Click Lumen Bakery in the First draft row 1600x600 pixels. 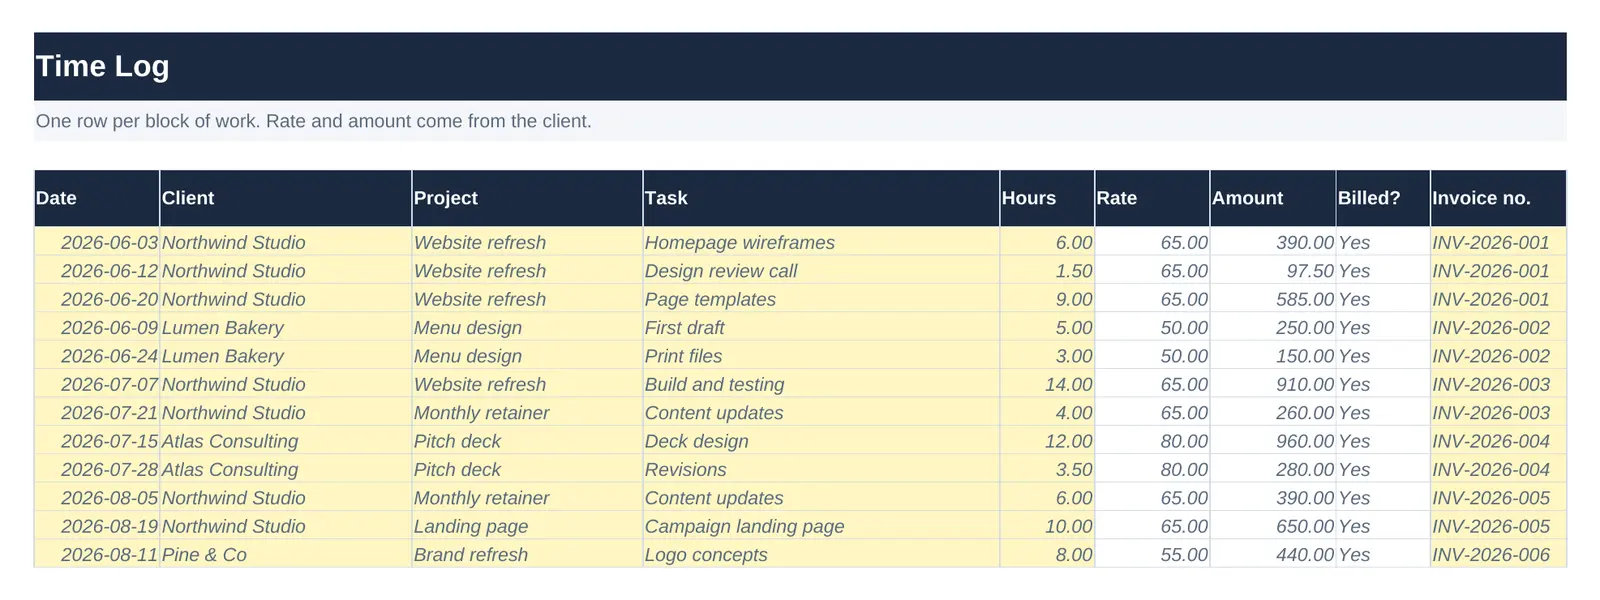pyautogui.click(x=286, y=327)
